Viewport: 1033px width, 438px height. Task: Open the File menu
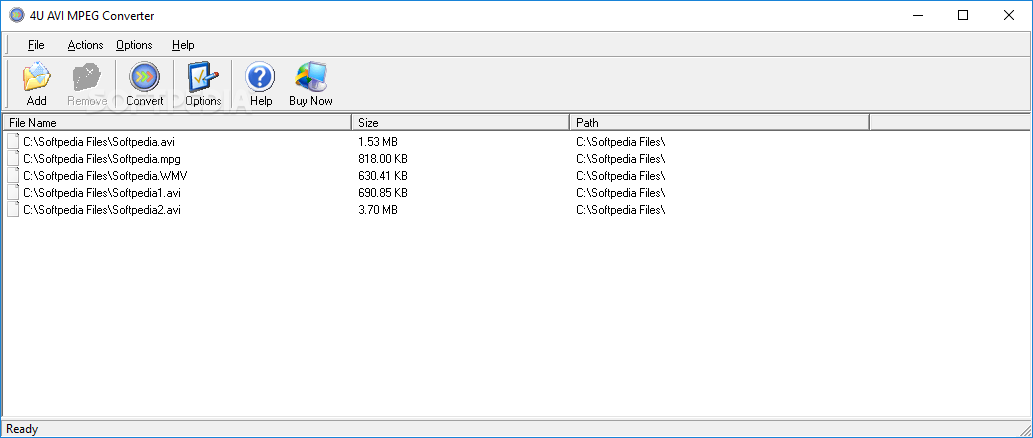(36, 45)
